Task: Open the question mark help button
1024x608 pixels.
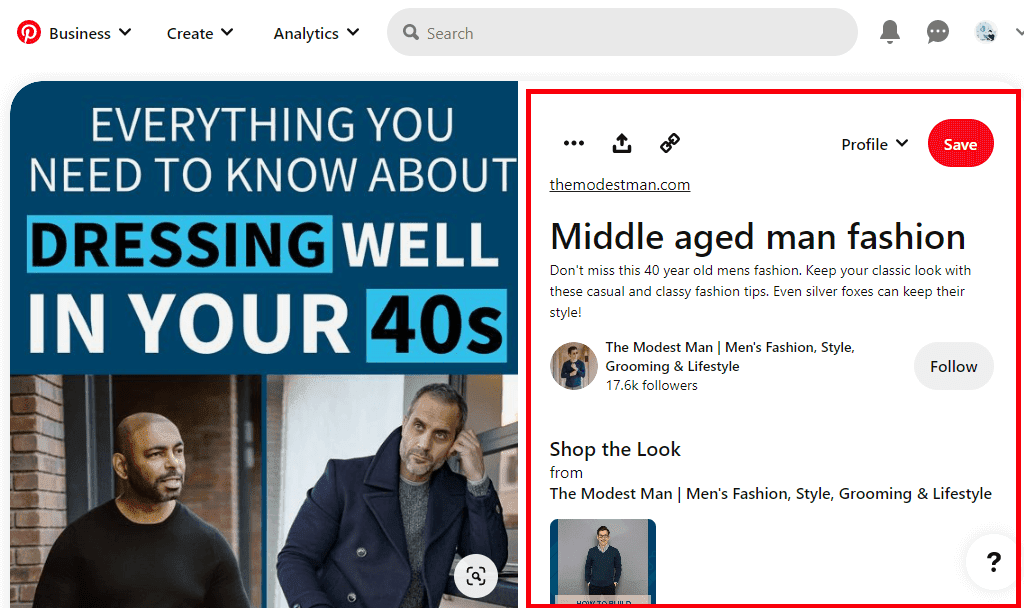Action: click(993, 562)
